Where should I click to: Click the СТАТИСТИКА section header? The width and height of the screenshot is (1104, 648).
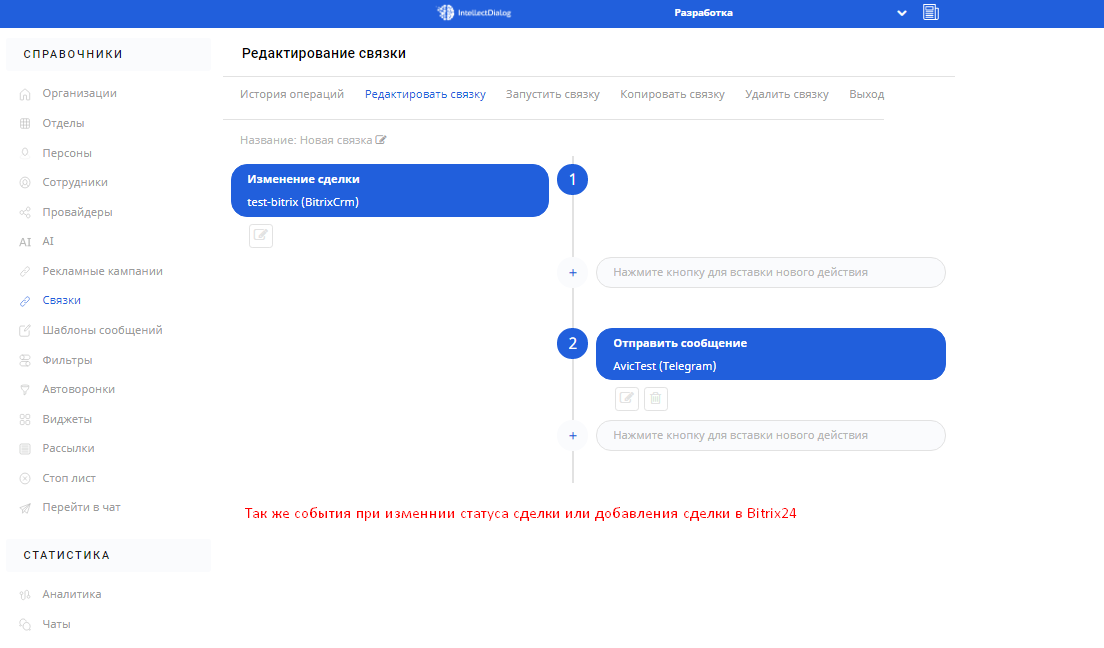pyautogui.click(x=67, y=555)
